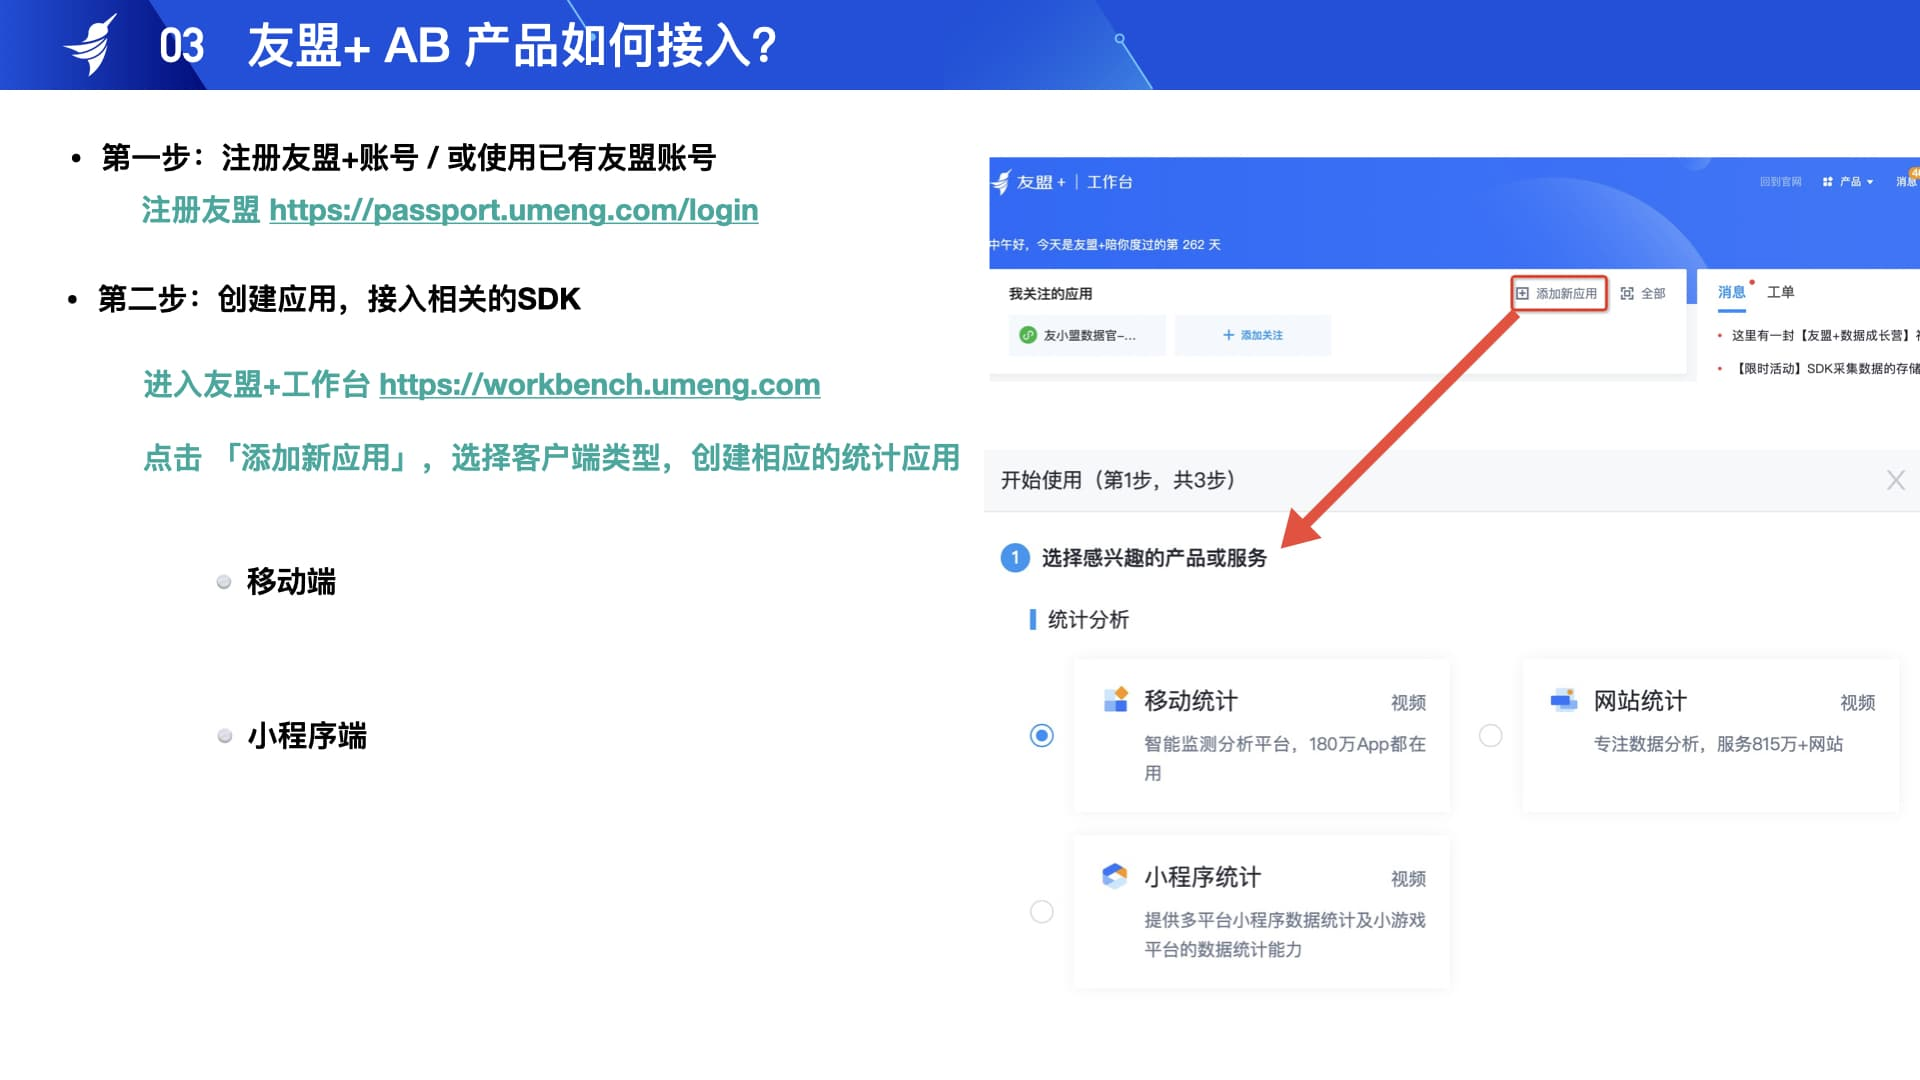The width and height of the screenshot is (1920, 1080).
Task: Click the 工作台 title in workbench header
Action: click(x=1109, y=182)
